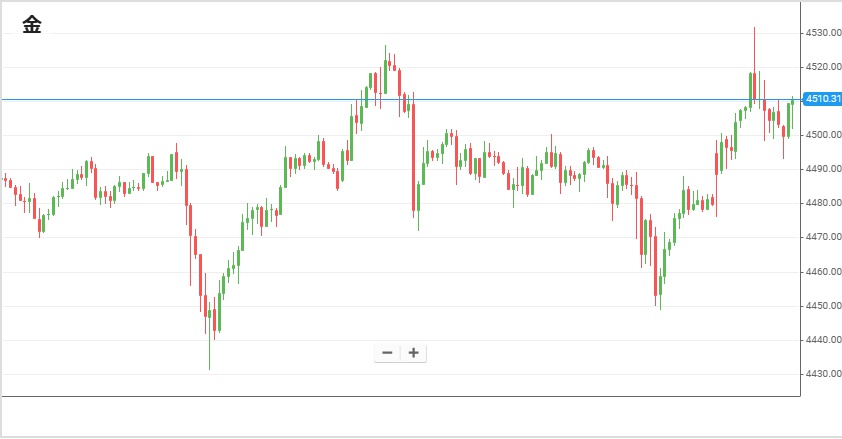Screen dimensions: 842x439
Task: Select the candle with the lowest wick near 4430
Action: click(210, 315)
